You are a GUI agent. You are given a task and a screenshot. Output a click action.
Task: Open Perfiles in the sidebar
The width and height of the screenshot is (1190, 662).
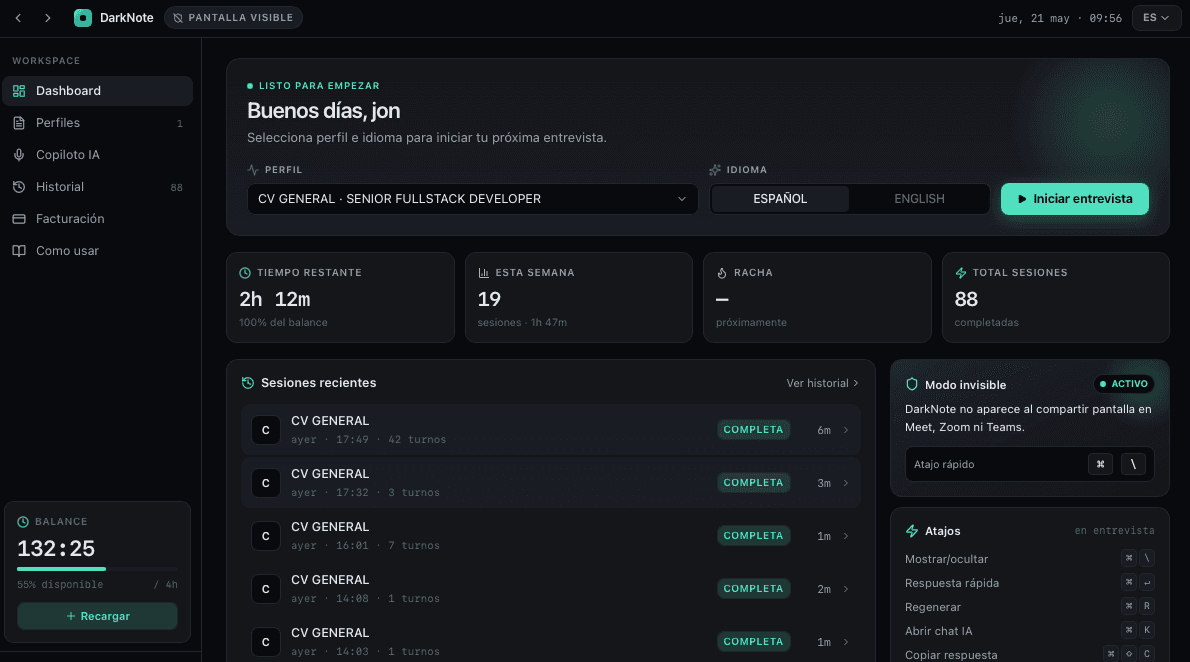coord(97,122)
